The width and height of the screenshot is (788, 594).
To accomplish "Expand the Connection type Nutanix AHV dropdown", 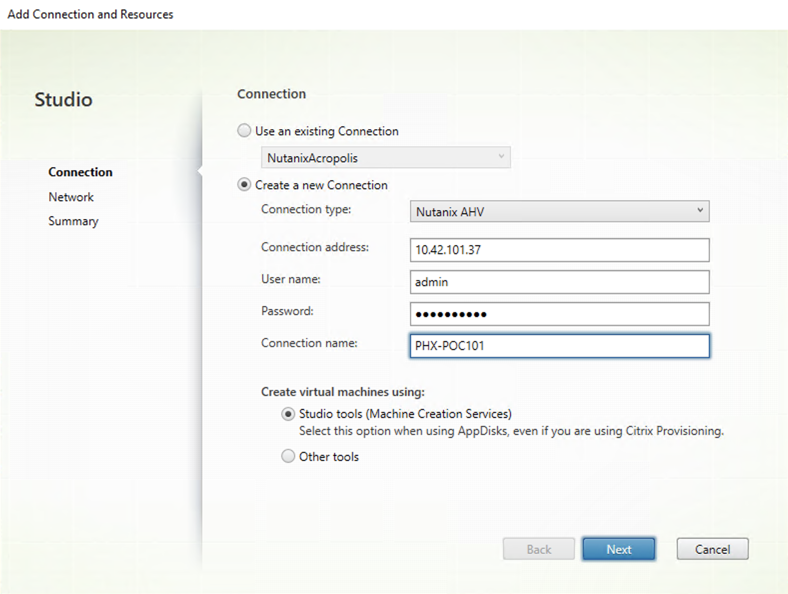I will (x=559, y=212).
